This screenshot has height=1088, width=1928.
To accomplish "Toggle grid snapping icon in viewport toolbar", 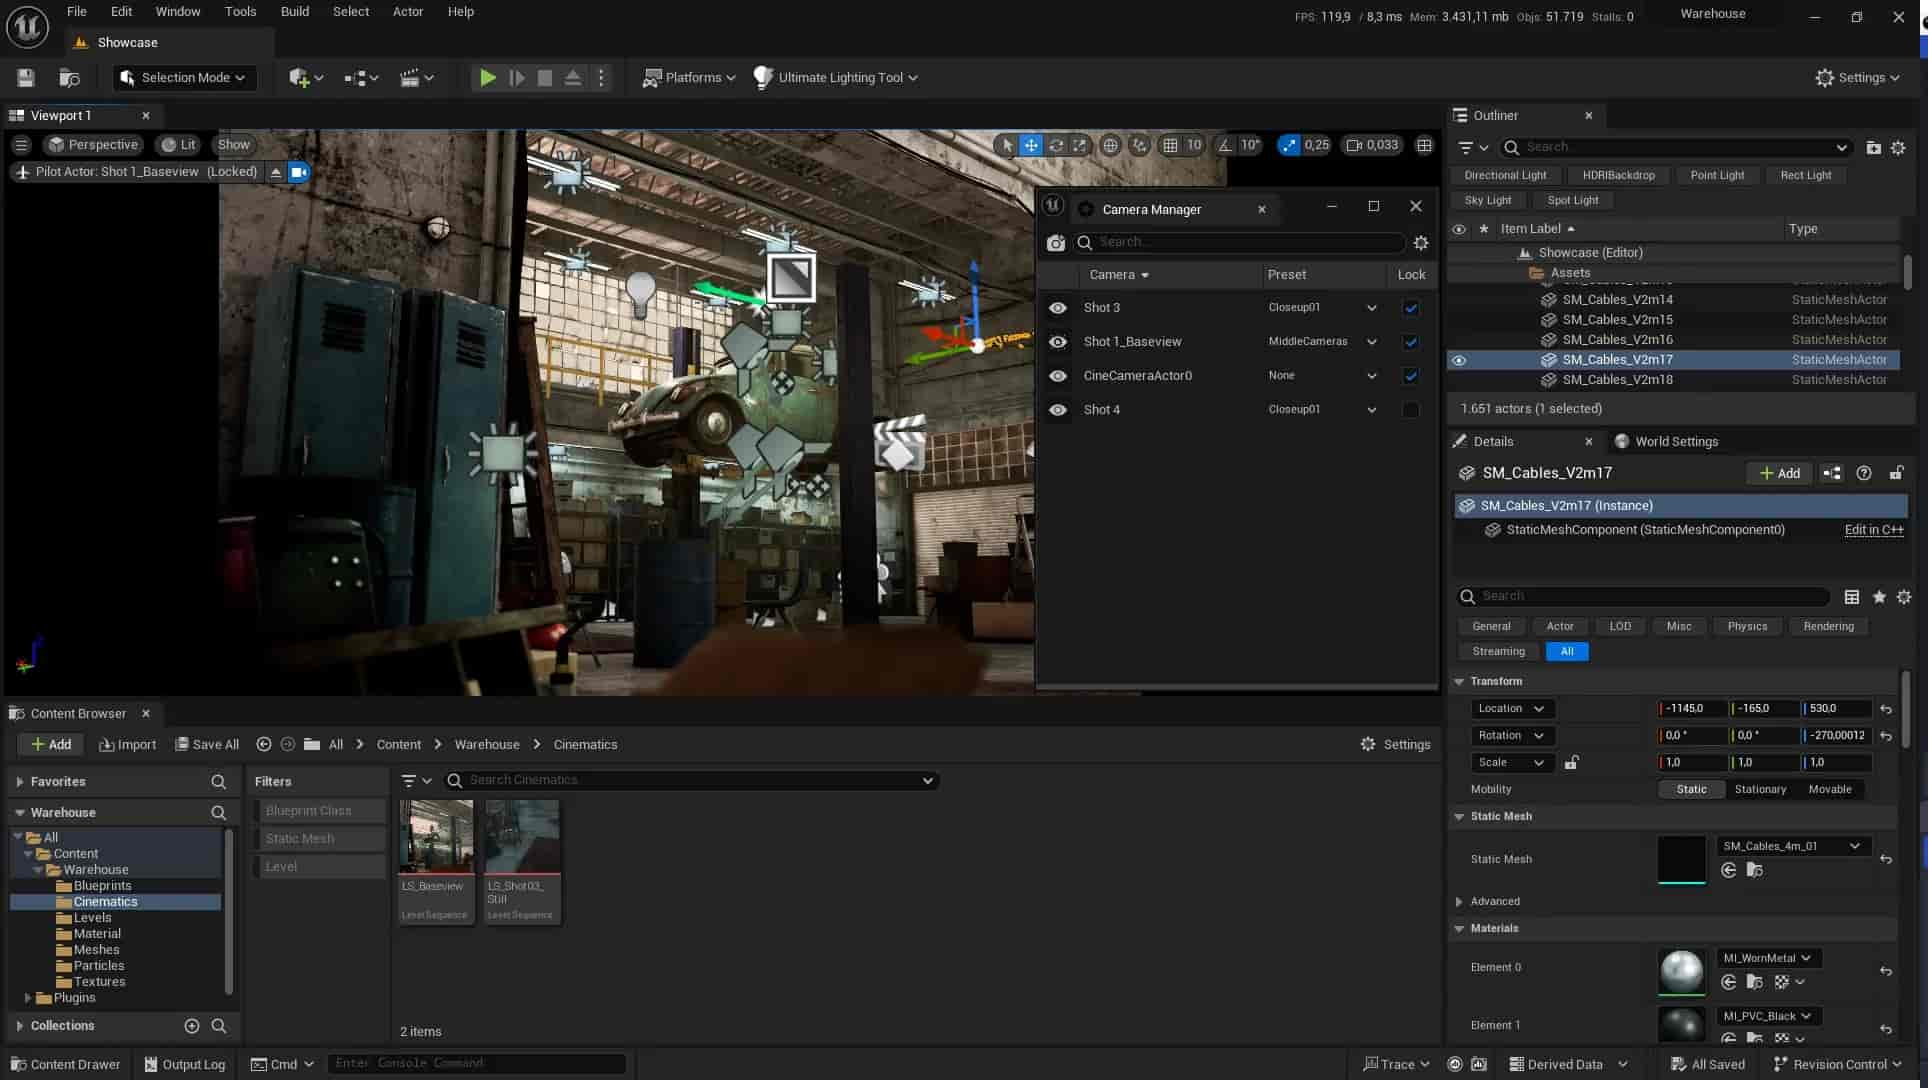I will point(1170,145).
